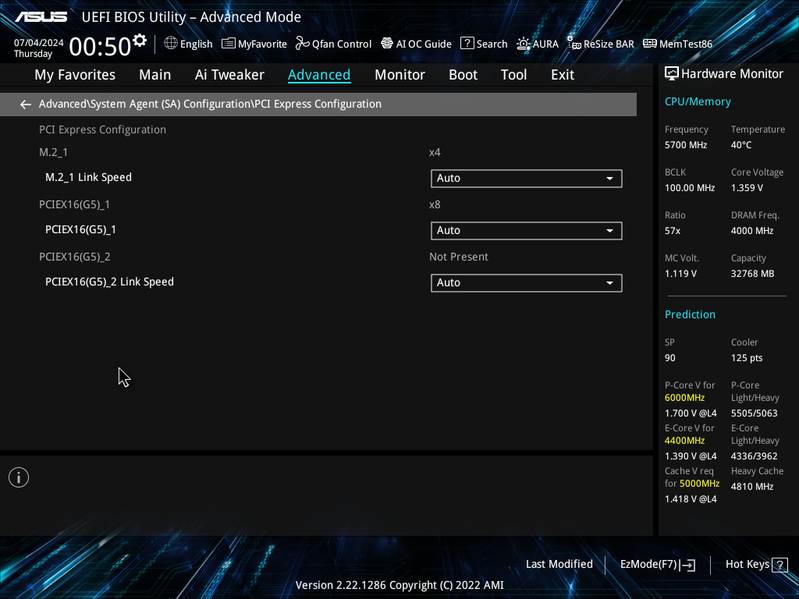The width and height of the screenshot is (799, 599).
Task: Click the 5000MHz cache prediction value
Action: point(699,483)
